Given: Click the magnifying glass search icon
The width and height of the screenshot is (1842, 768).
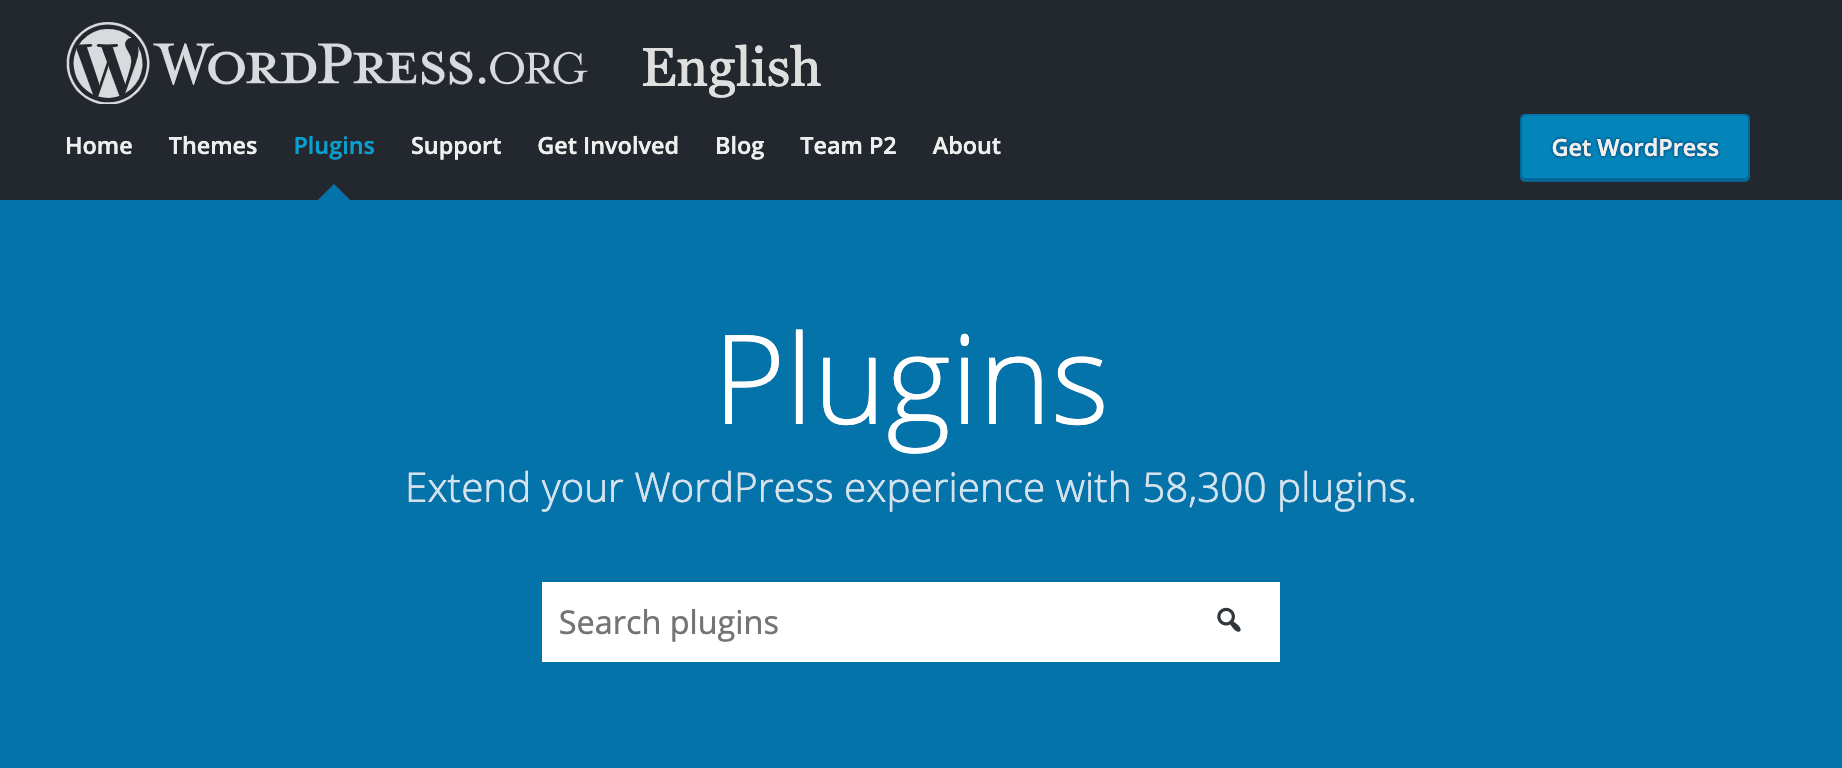Looking at the screenshot, I should [1229, 621].
